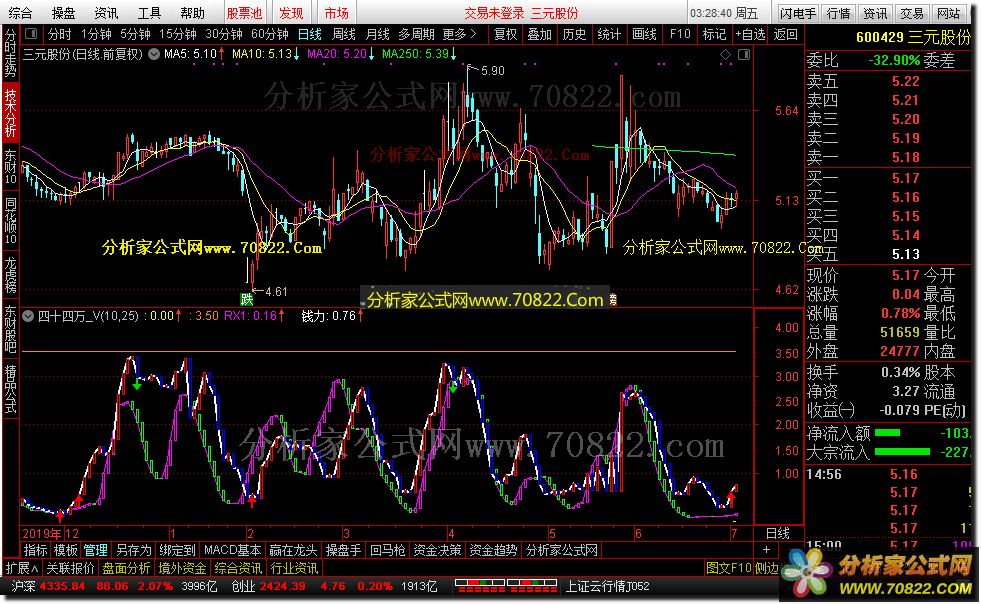This screenshot has width=981, height=604.
Task: Open 东财10 sidebar tab
Action: (x=10, y=166)
